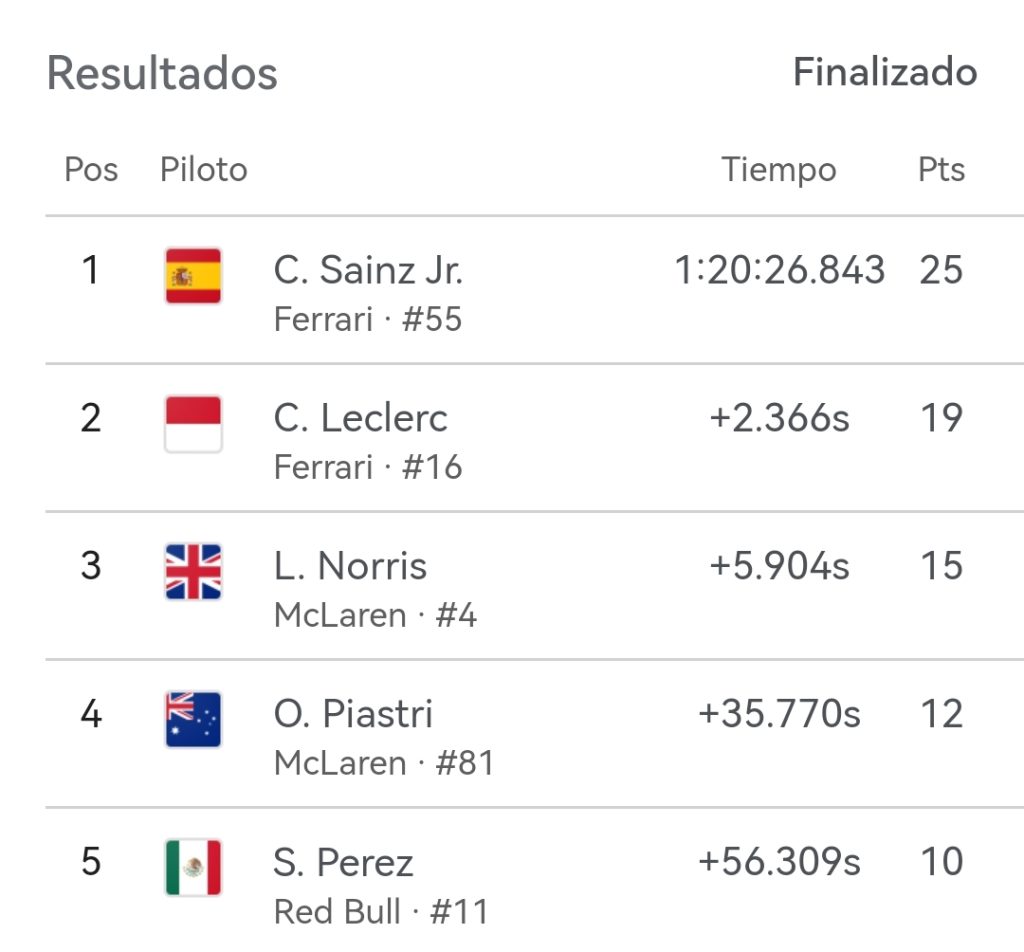Click the Tiempo column header

(779, 170)
